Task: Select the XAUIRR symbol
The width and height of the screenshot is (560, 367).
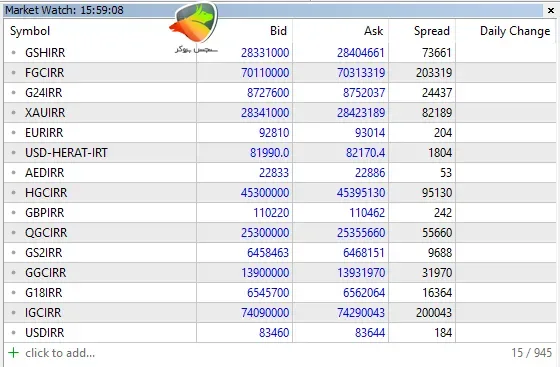Action: (x=45, y=113)
